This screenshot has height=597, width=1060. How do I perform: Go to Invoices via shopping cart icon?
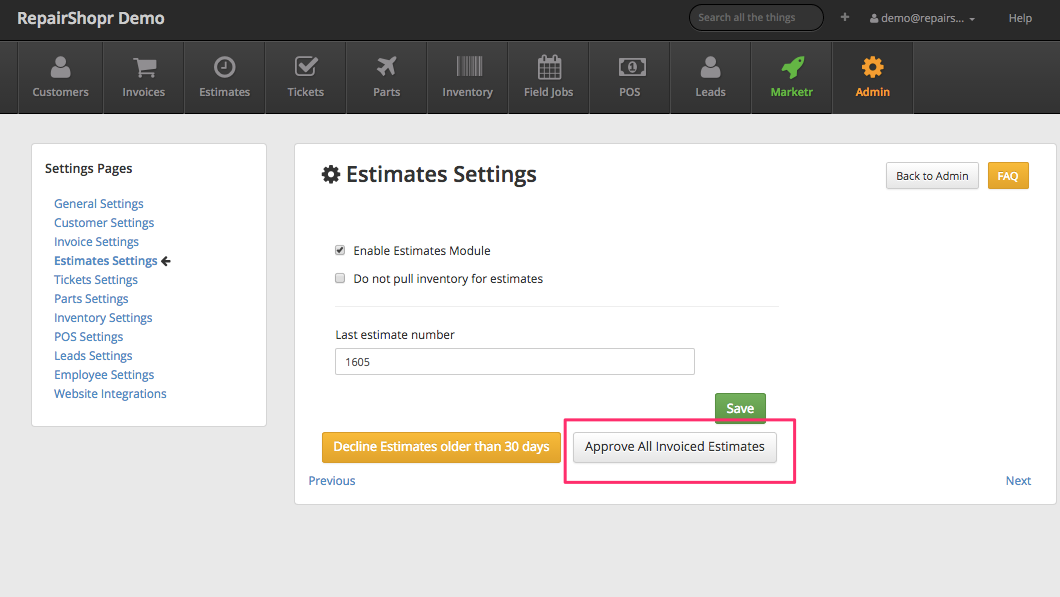pyautogui.click(x=143, y=68)
